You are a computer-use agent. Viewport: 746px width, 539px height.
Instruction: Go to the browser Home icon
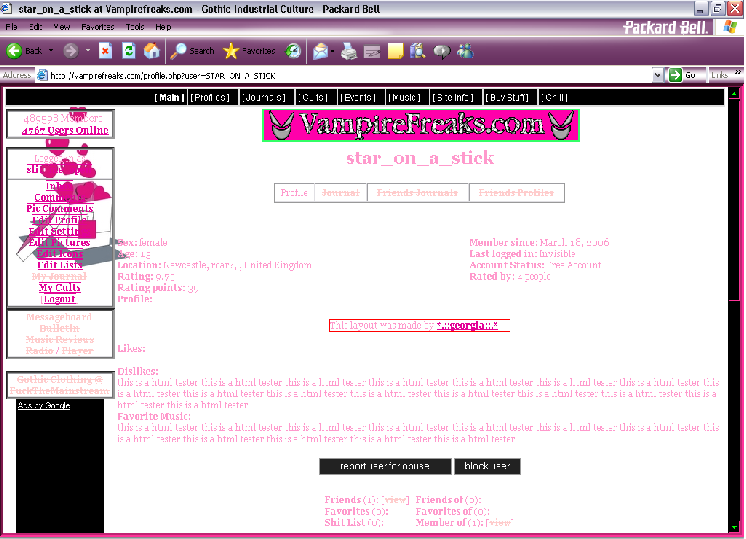pyautogui.click(x=151, y=50)
